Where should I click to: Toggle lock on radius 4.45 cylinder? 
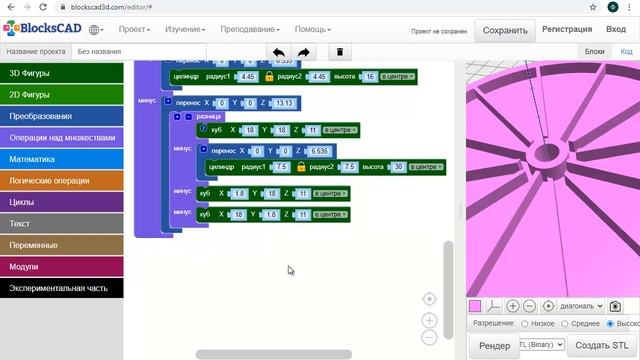pos(269,76)
